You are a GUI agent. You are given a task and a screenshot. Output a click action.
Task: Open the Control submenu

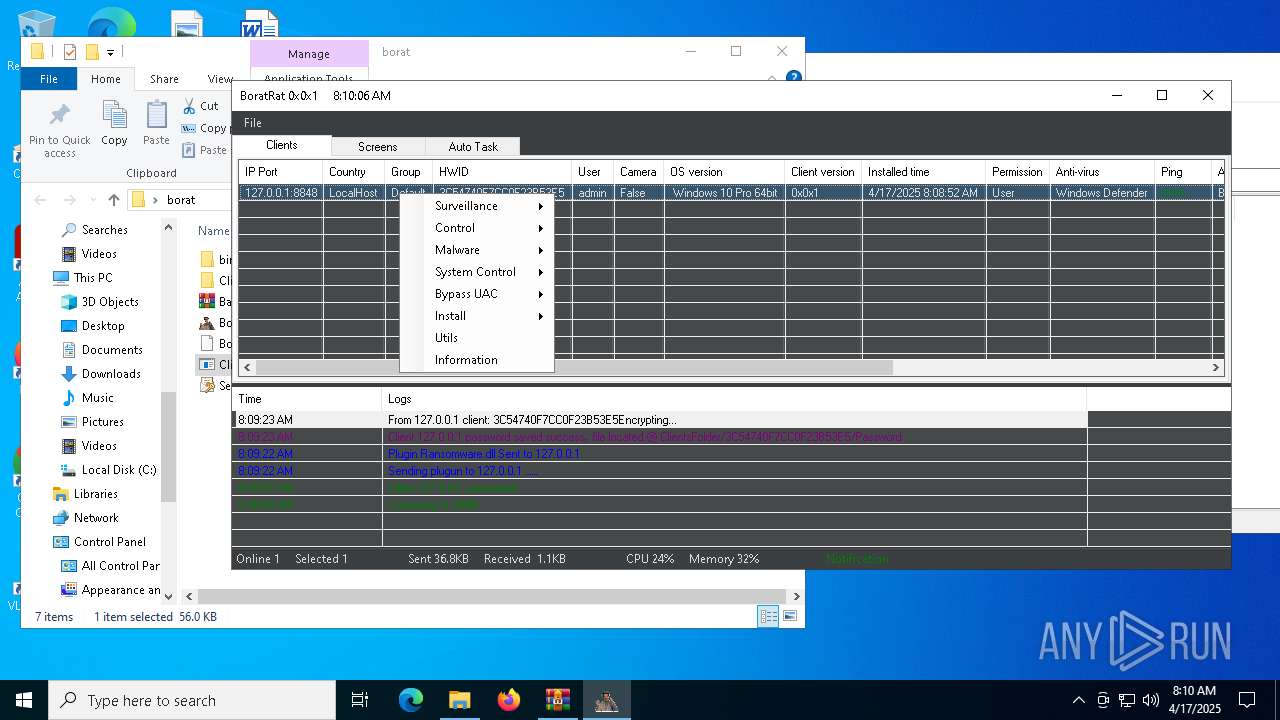(x=476, y=228)
